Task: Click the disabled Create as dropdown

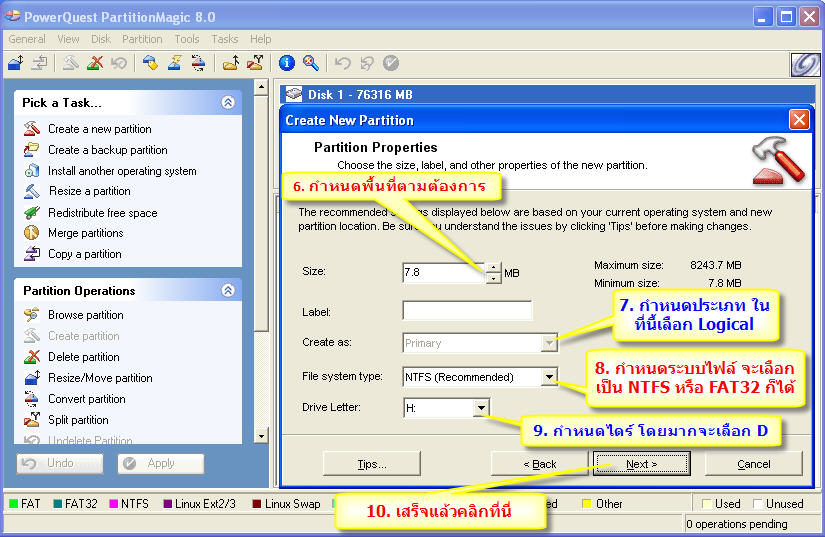Action: coord(480,343)
